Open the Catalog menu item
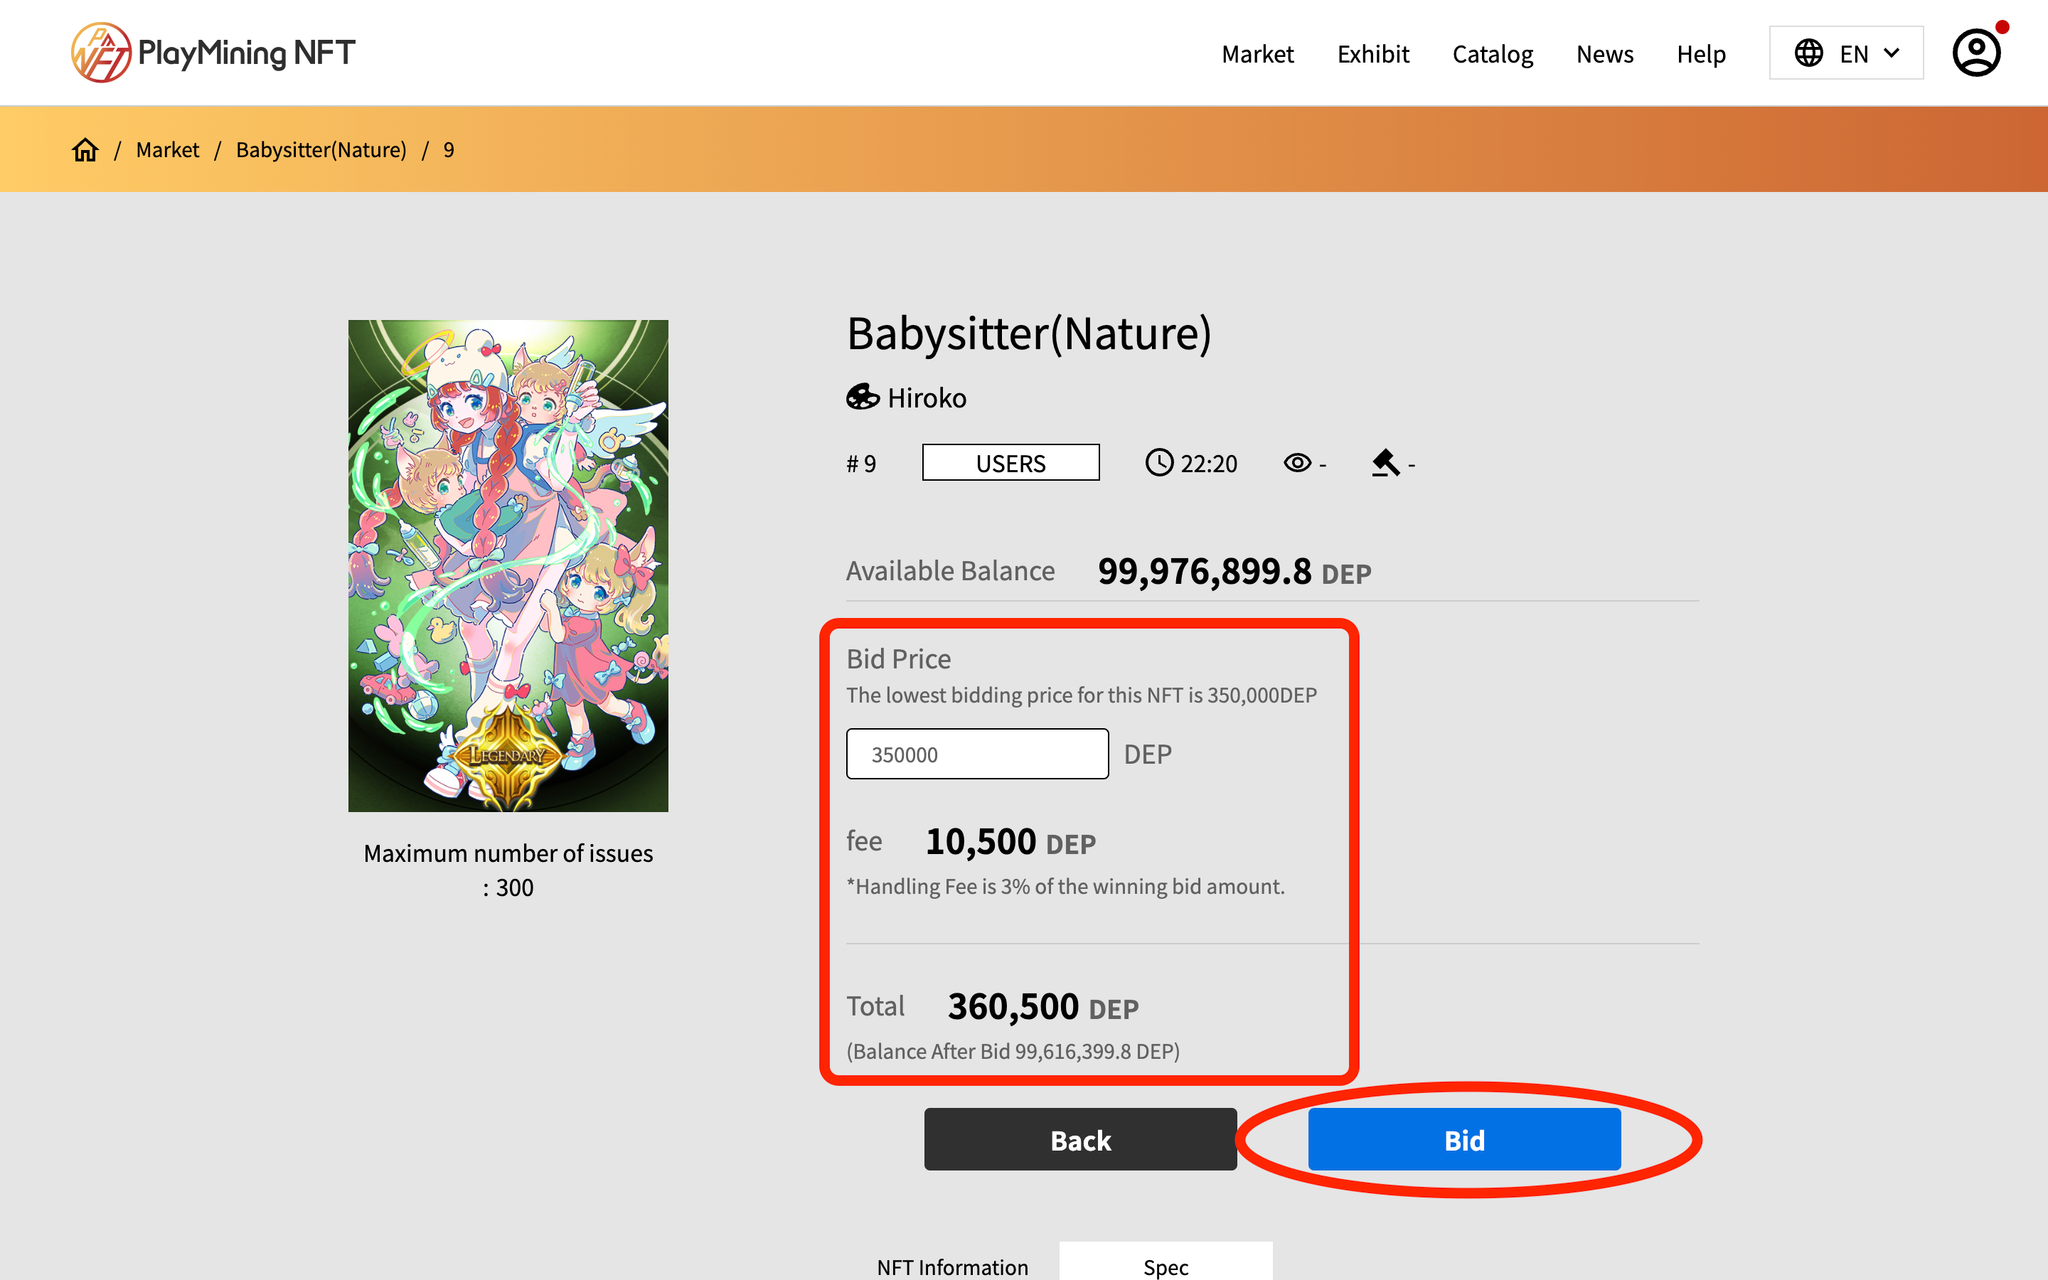Viewport: 2048px width, 1280px height. pyautogui.click(x=1492, y=54)
